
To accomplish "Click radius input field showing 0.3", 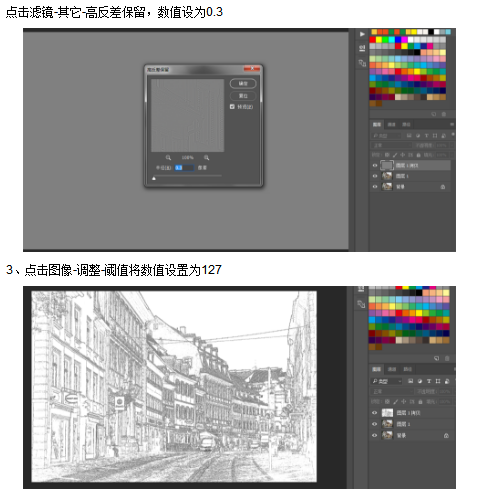I will tap(184, 168).
